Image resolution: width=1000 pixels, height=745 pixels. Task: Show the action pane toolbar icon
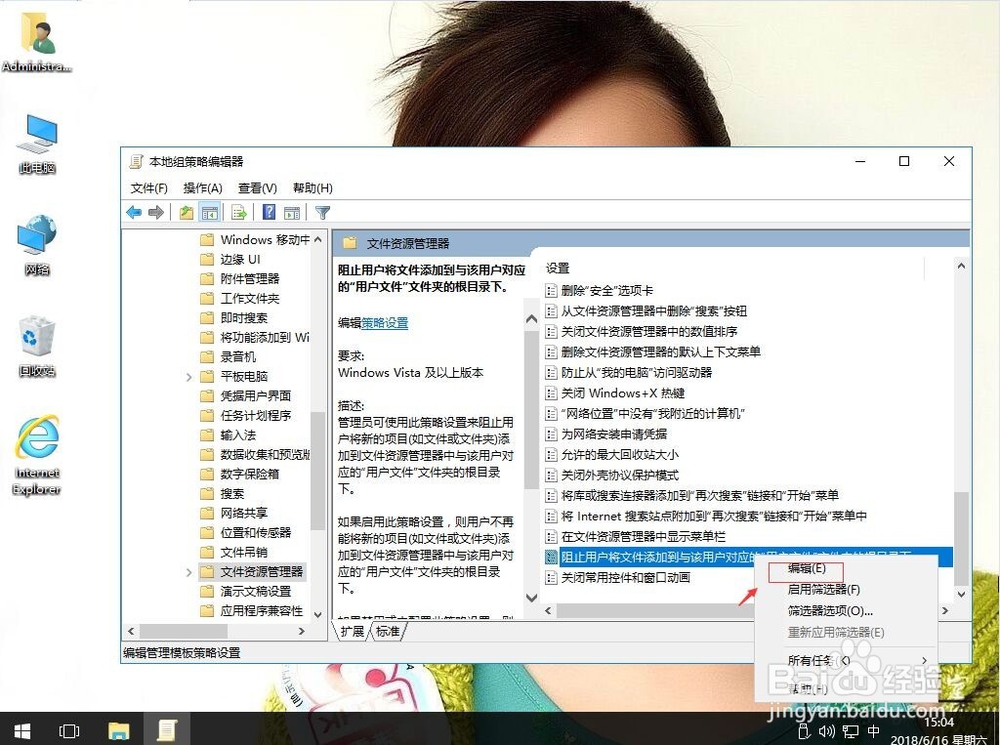[x=293, y=212]
